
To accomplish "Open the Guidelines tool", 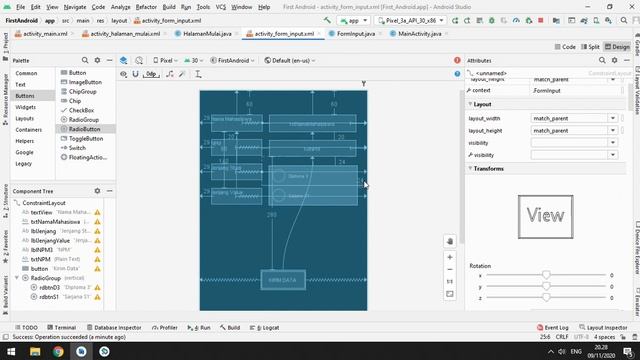I will coord(198,74).
